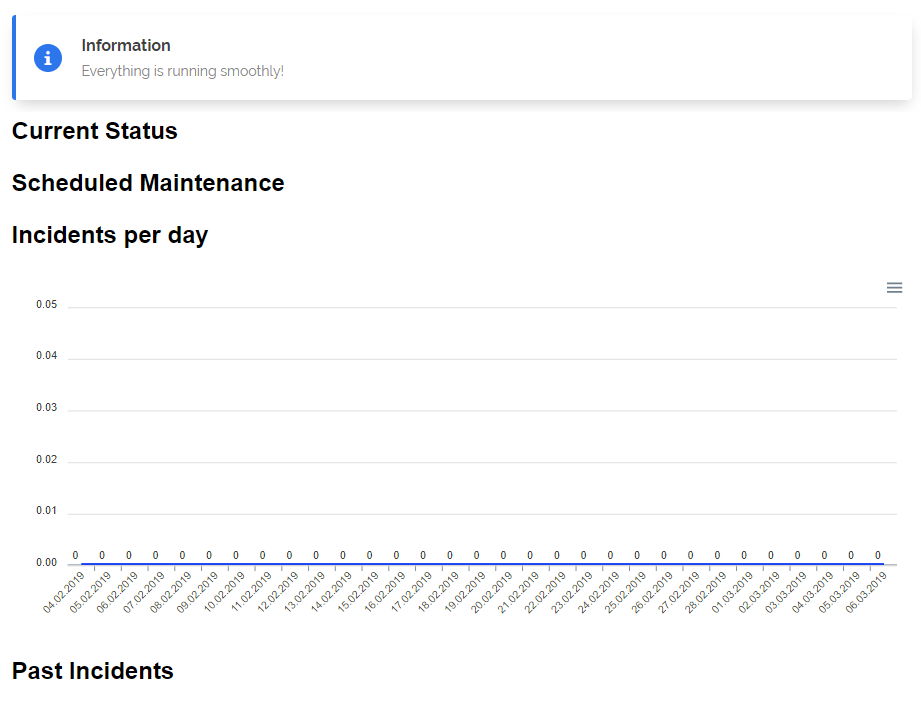Image resolution: width=921 pixels, height=727 pixels.
Task: Click the 0.00 y-axis label
Action: click(x=47, y=563)
